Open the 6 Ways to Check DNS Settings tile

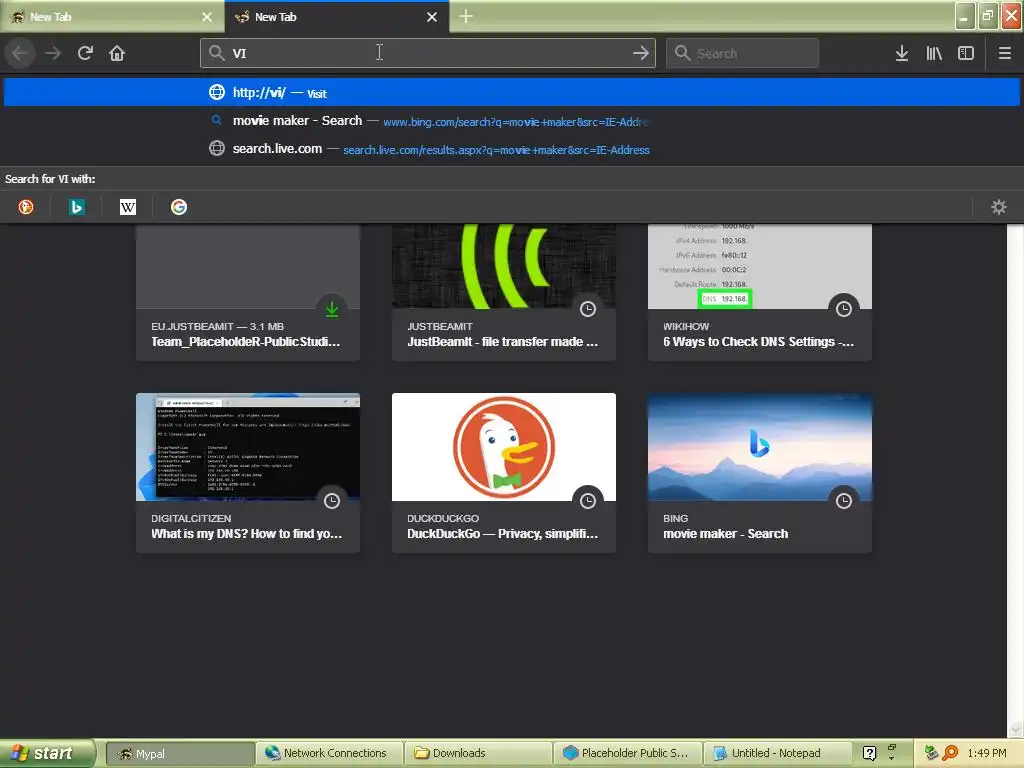click(760, 292)
